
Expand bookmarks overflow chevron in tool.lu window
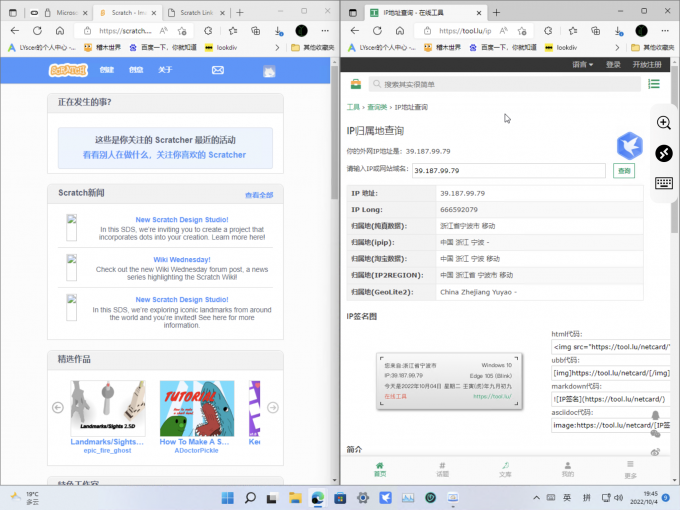[617, 47]
